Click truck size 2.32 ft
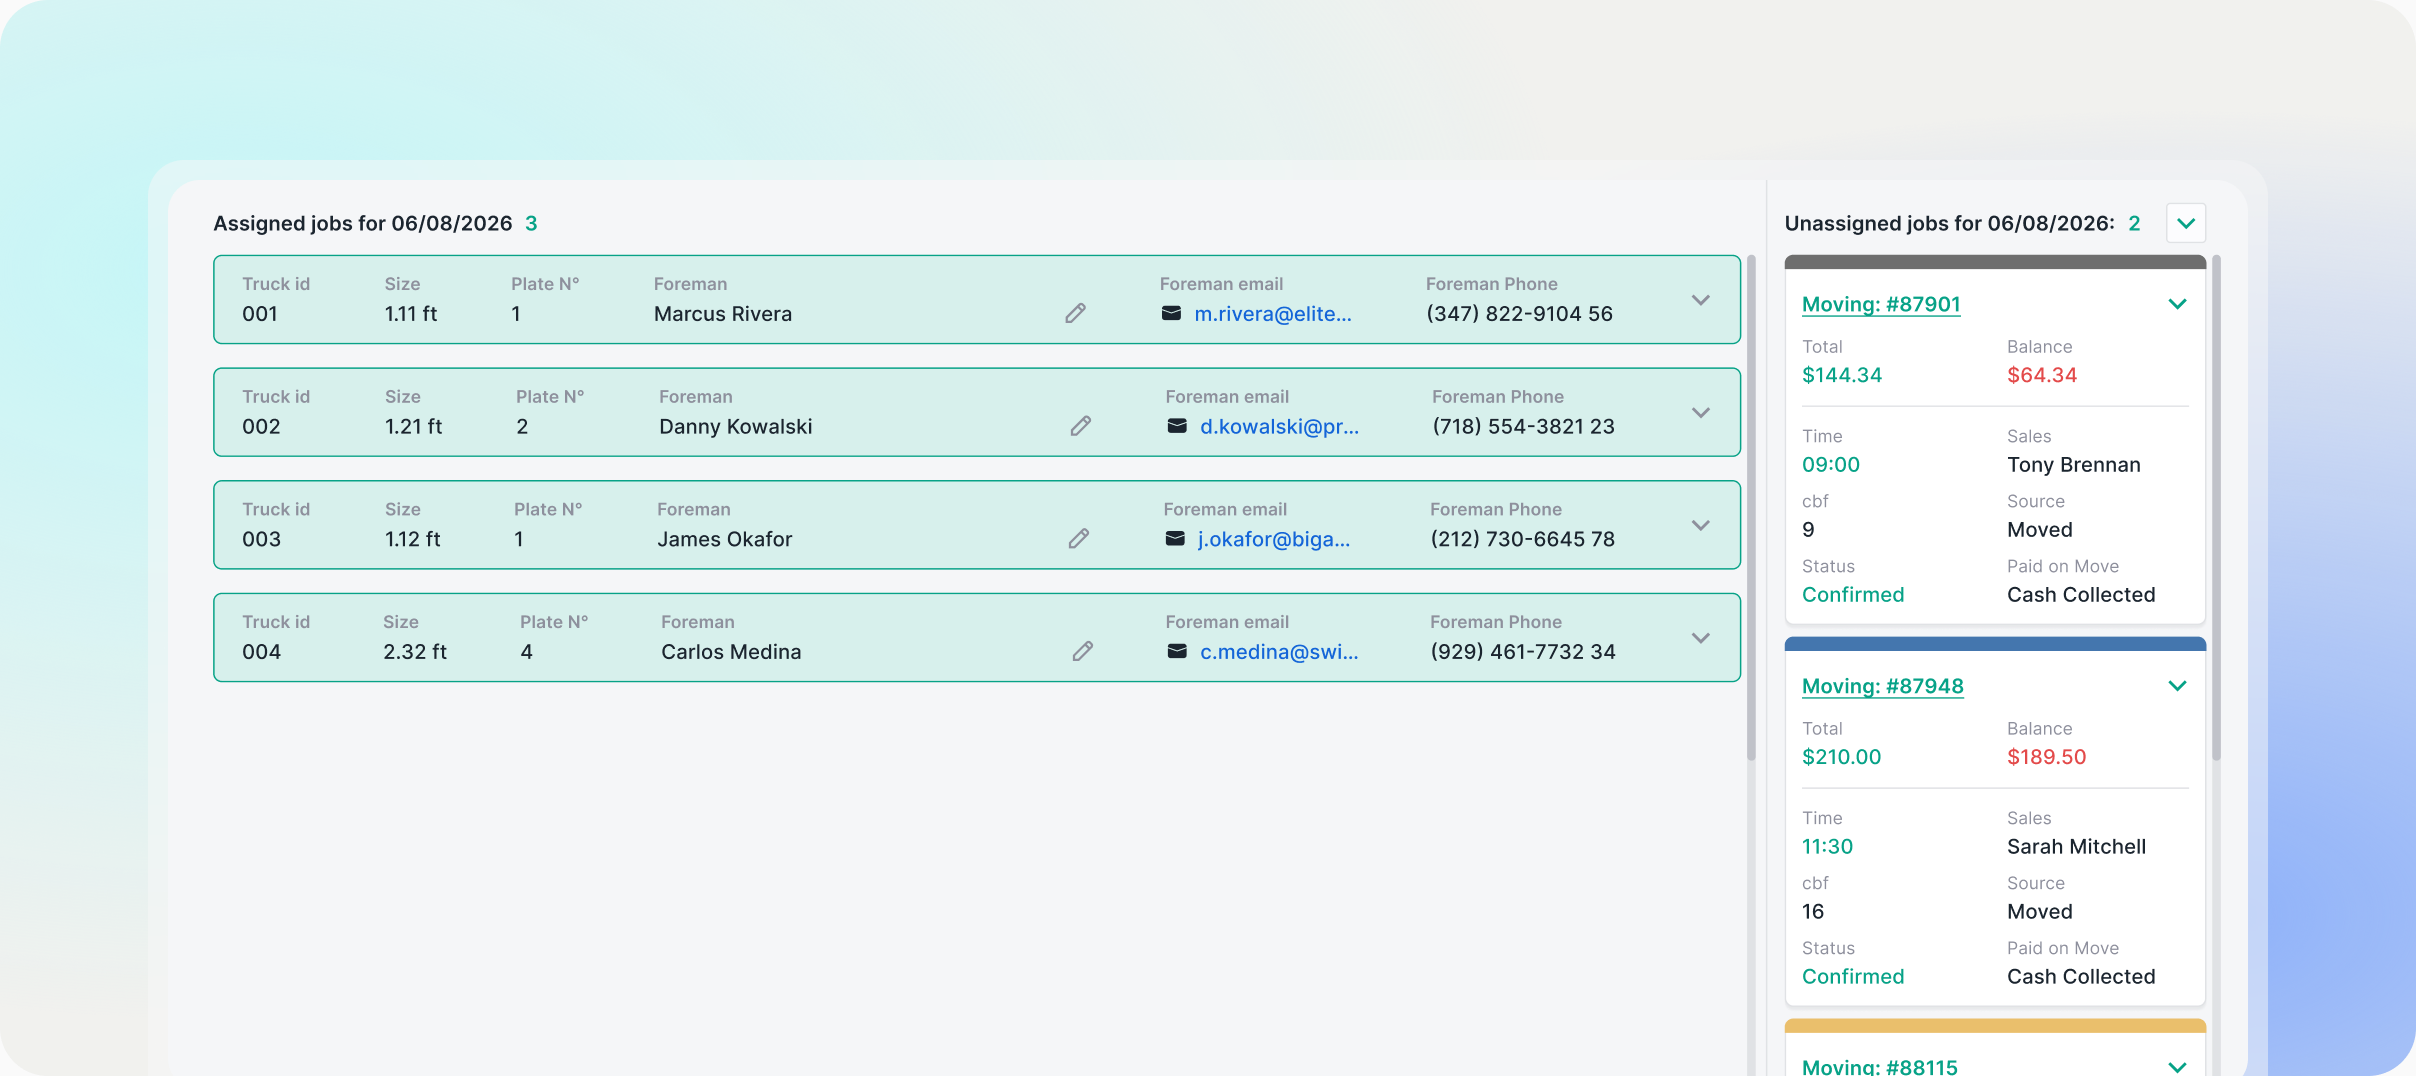 [x=415, y=651]
